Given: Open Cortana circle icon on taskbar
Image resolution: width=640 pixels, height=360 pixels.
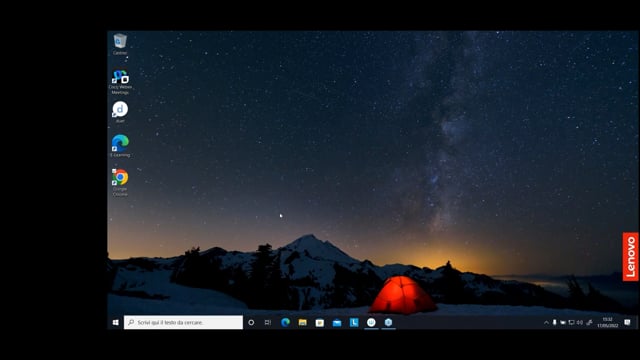Looking at the screenshot, I should click(x=251, y=322).
